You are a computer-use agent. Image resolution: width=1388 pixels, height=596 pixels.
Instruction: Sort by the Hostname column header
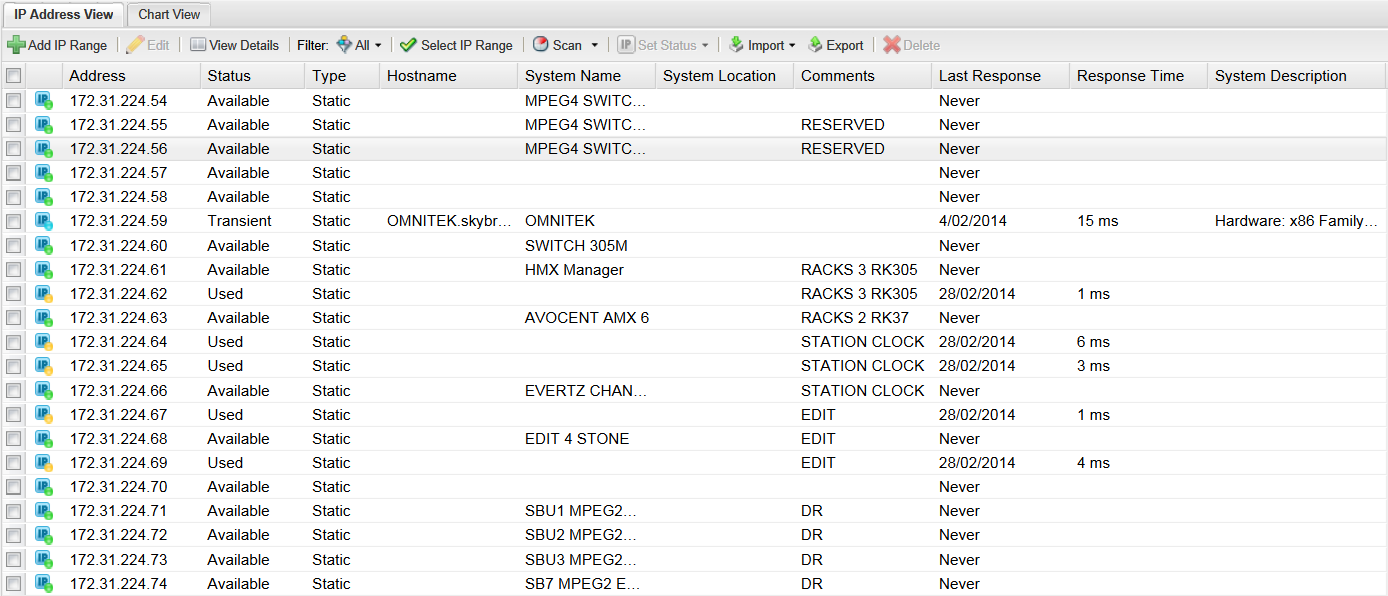[x=449, y=76]
